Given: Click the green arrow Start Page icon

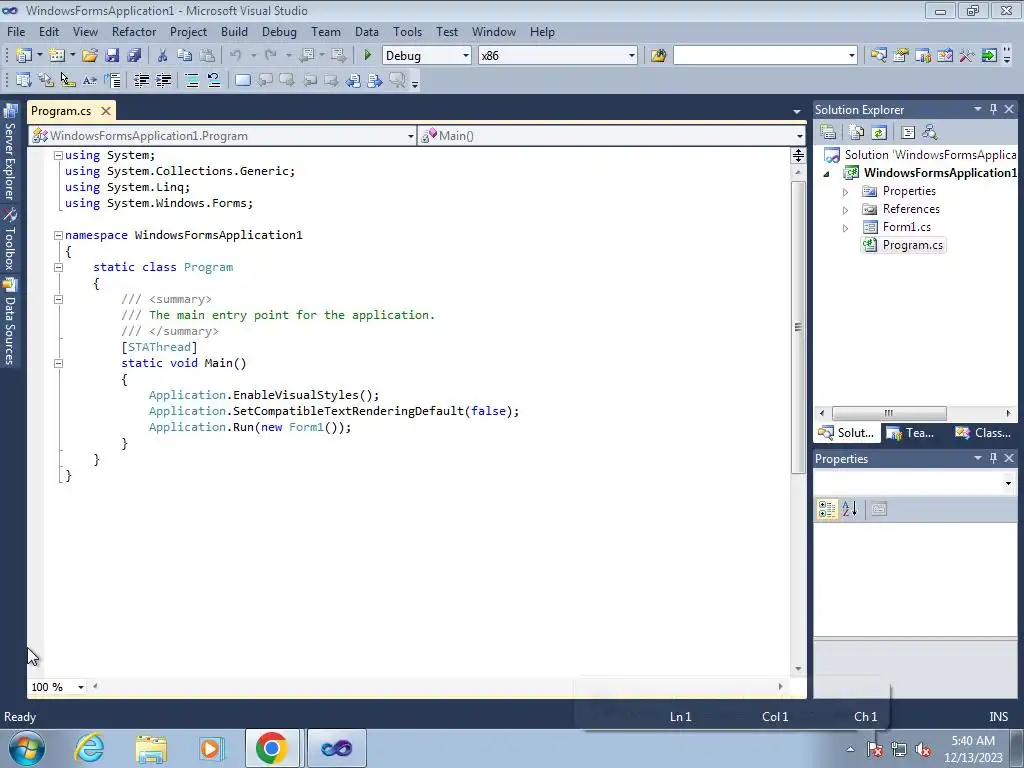Looking at the screenshot, I should 989,56.
